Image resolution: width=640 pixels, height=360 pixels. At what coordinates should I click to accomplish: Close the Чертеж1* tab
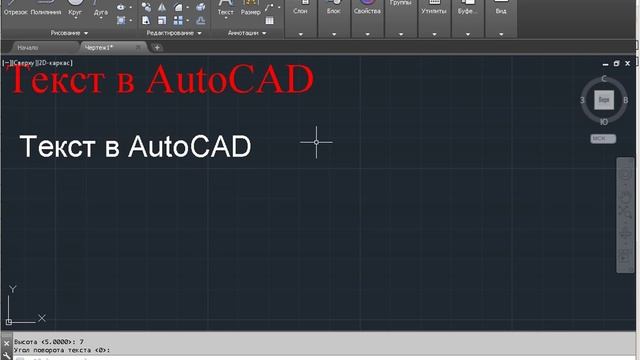click(x=138, y=48)
